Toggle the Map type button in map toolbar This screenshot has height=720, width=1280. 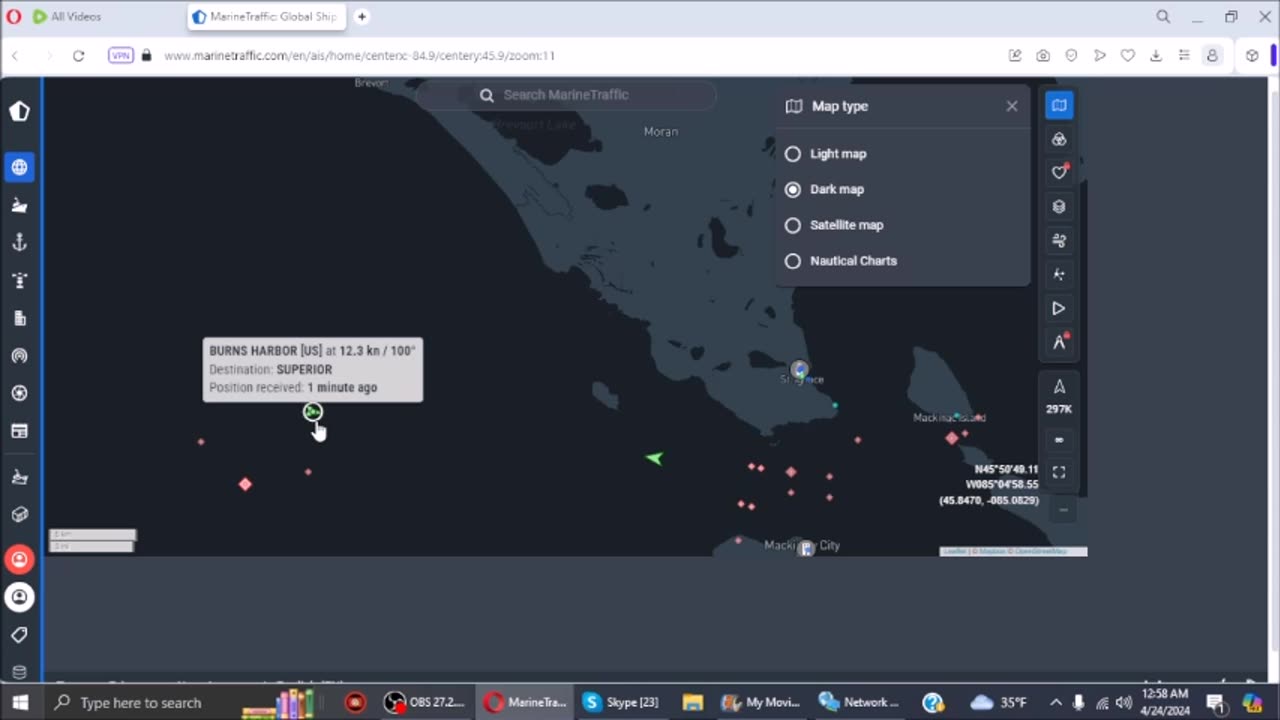(x=1059, y=105)
